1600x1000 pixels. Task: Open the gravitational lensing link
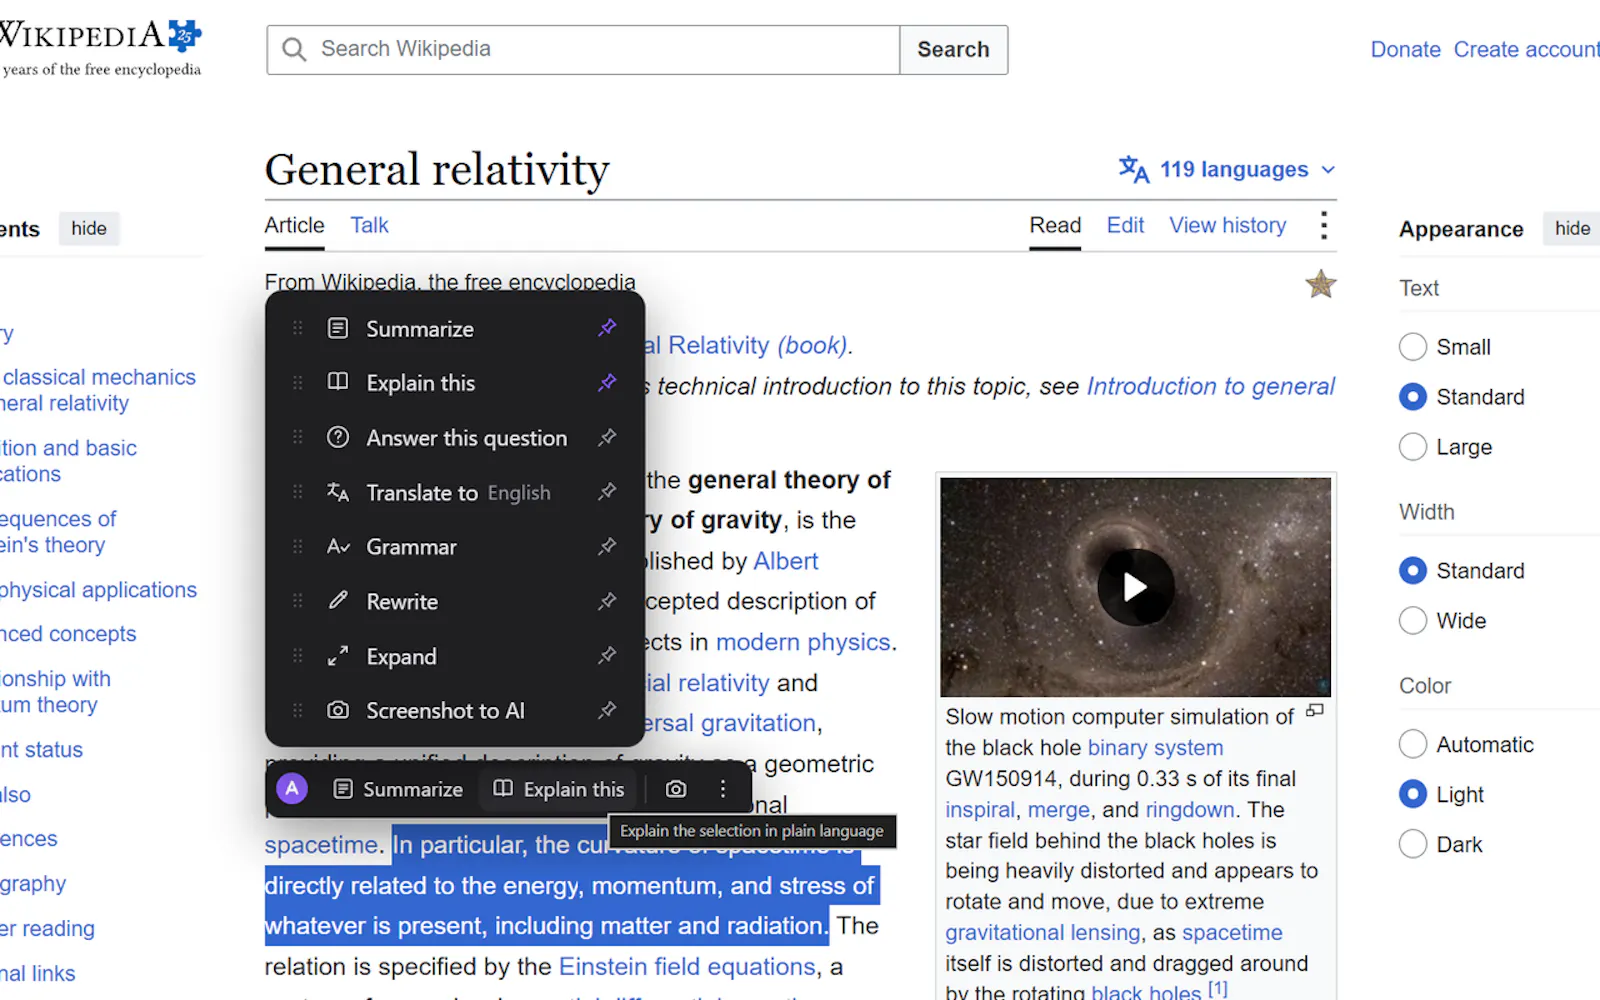click(1042, 933)
